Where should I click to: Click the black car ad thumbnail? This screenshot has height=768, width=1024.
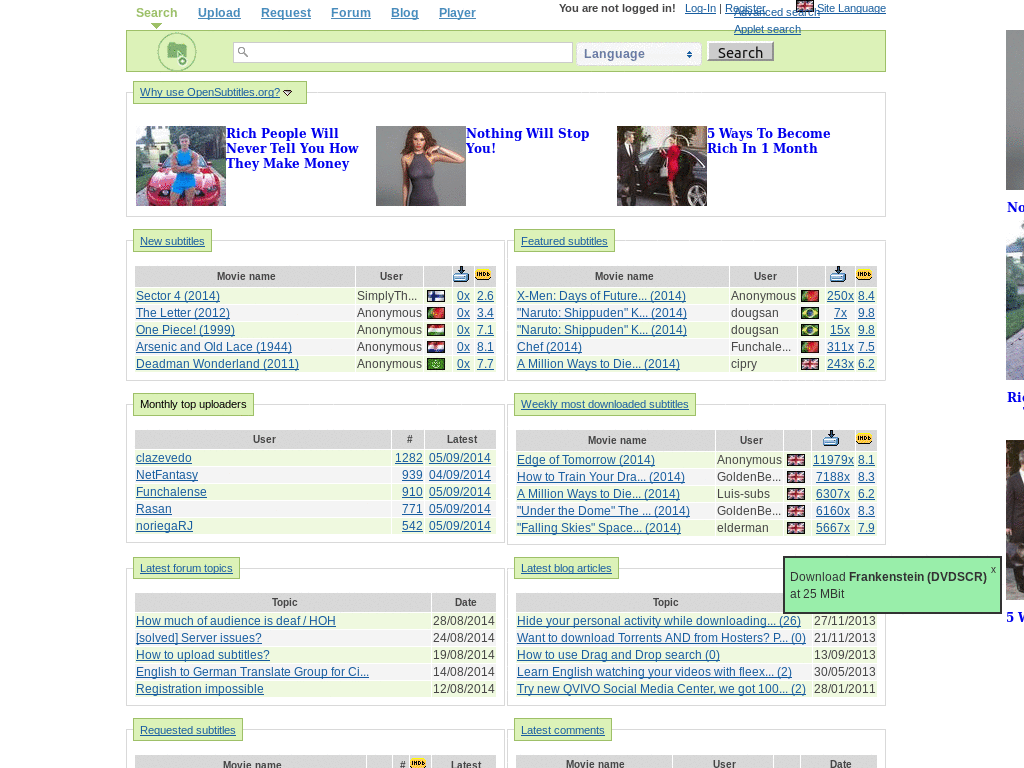coord(662,166)
